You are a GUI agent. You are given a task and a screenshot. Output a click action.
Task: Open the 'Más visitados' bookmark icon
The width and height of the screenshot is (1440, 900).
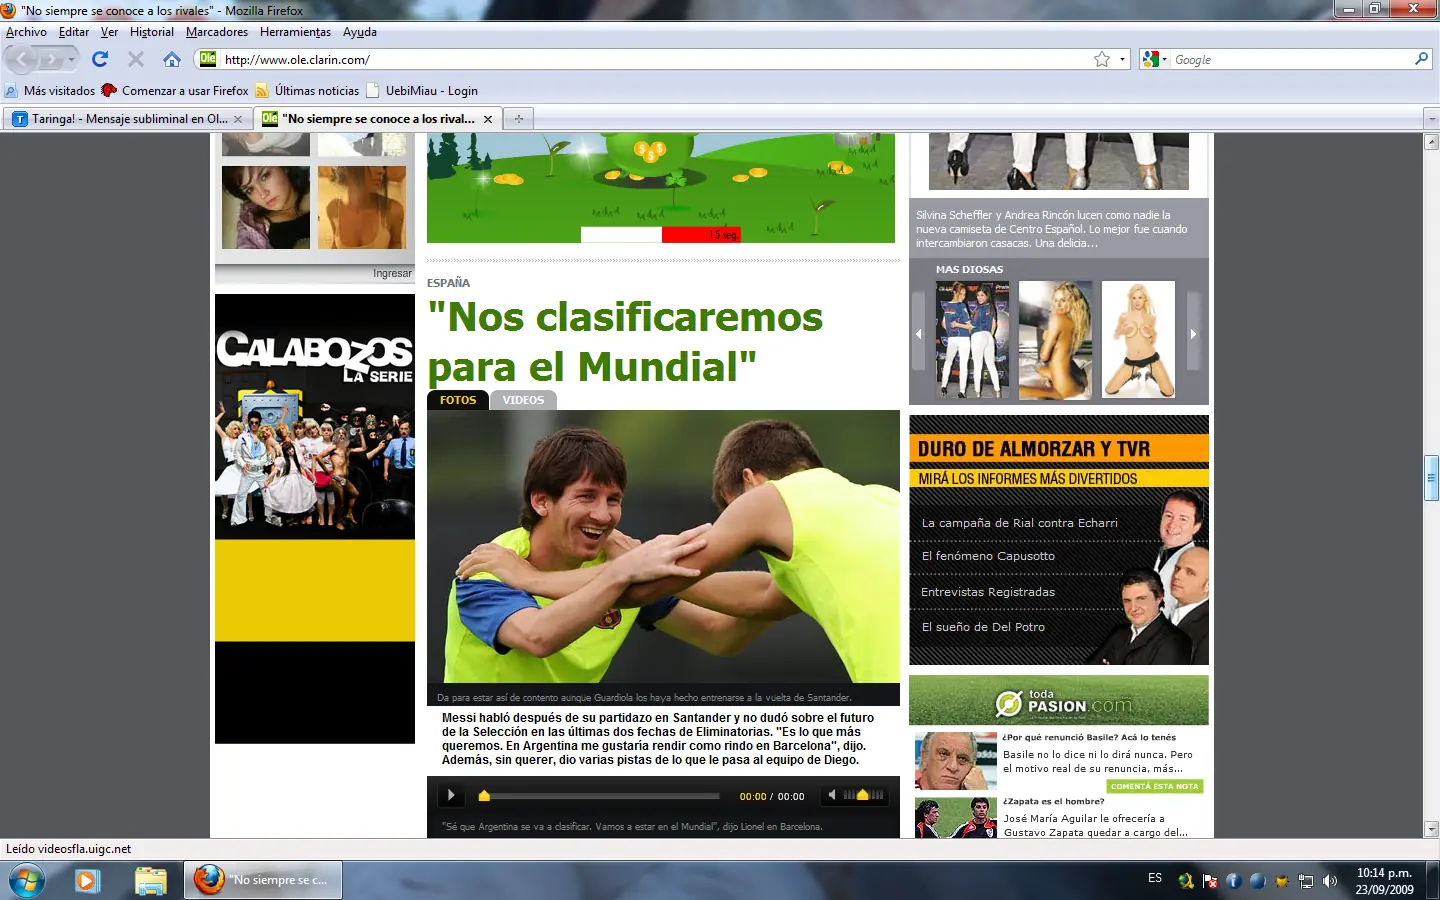click(11, 91)
